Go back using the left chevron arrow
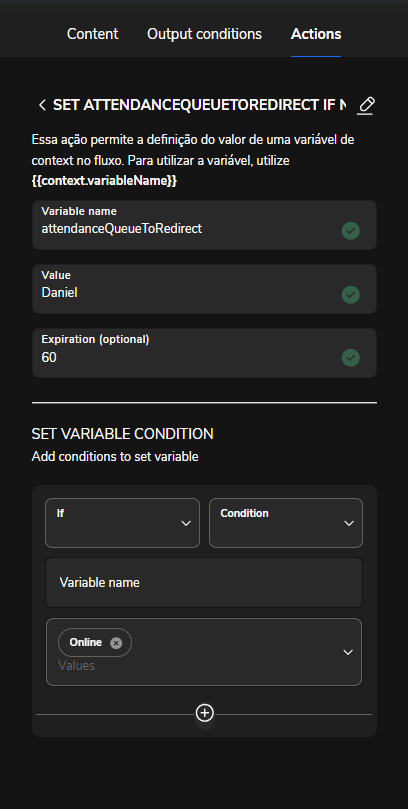 tap(42, 105)
